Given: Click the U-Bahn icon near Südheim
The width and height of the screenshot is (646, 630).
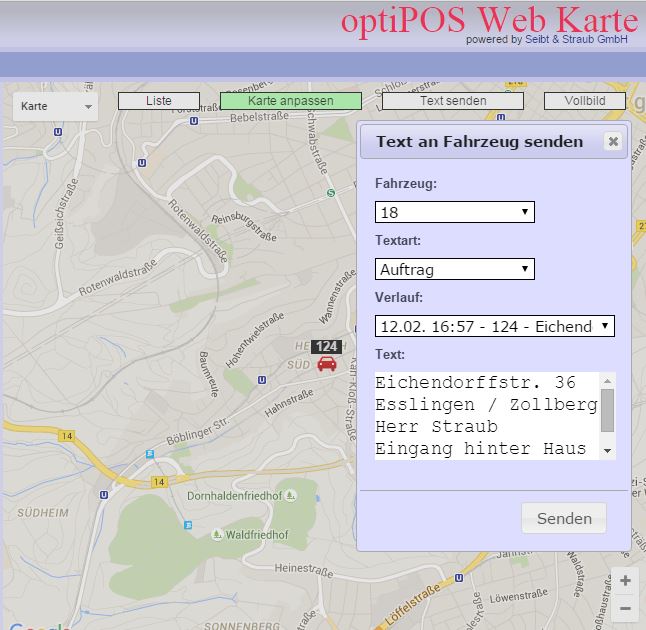Looking at the screenshot, I should (104, 495).
